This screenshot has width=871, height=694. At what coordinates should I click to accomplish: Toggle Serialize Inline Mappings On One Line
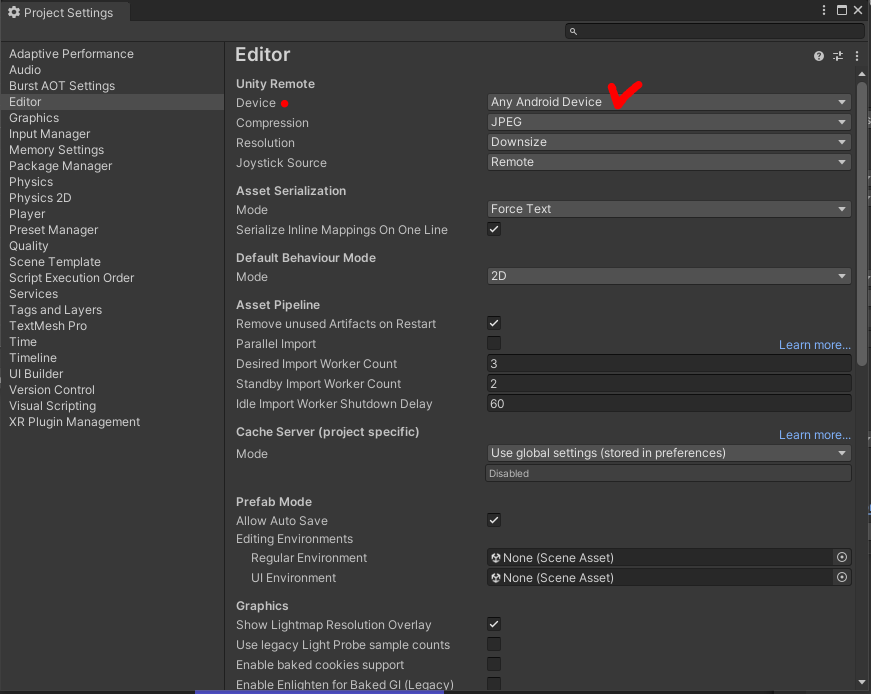coord(494,229)
